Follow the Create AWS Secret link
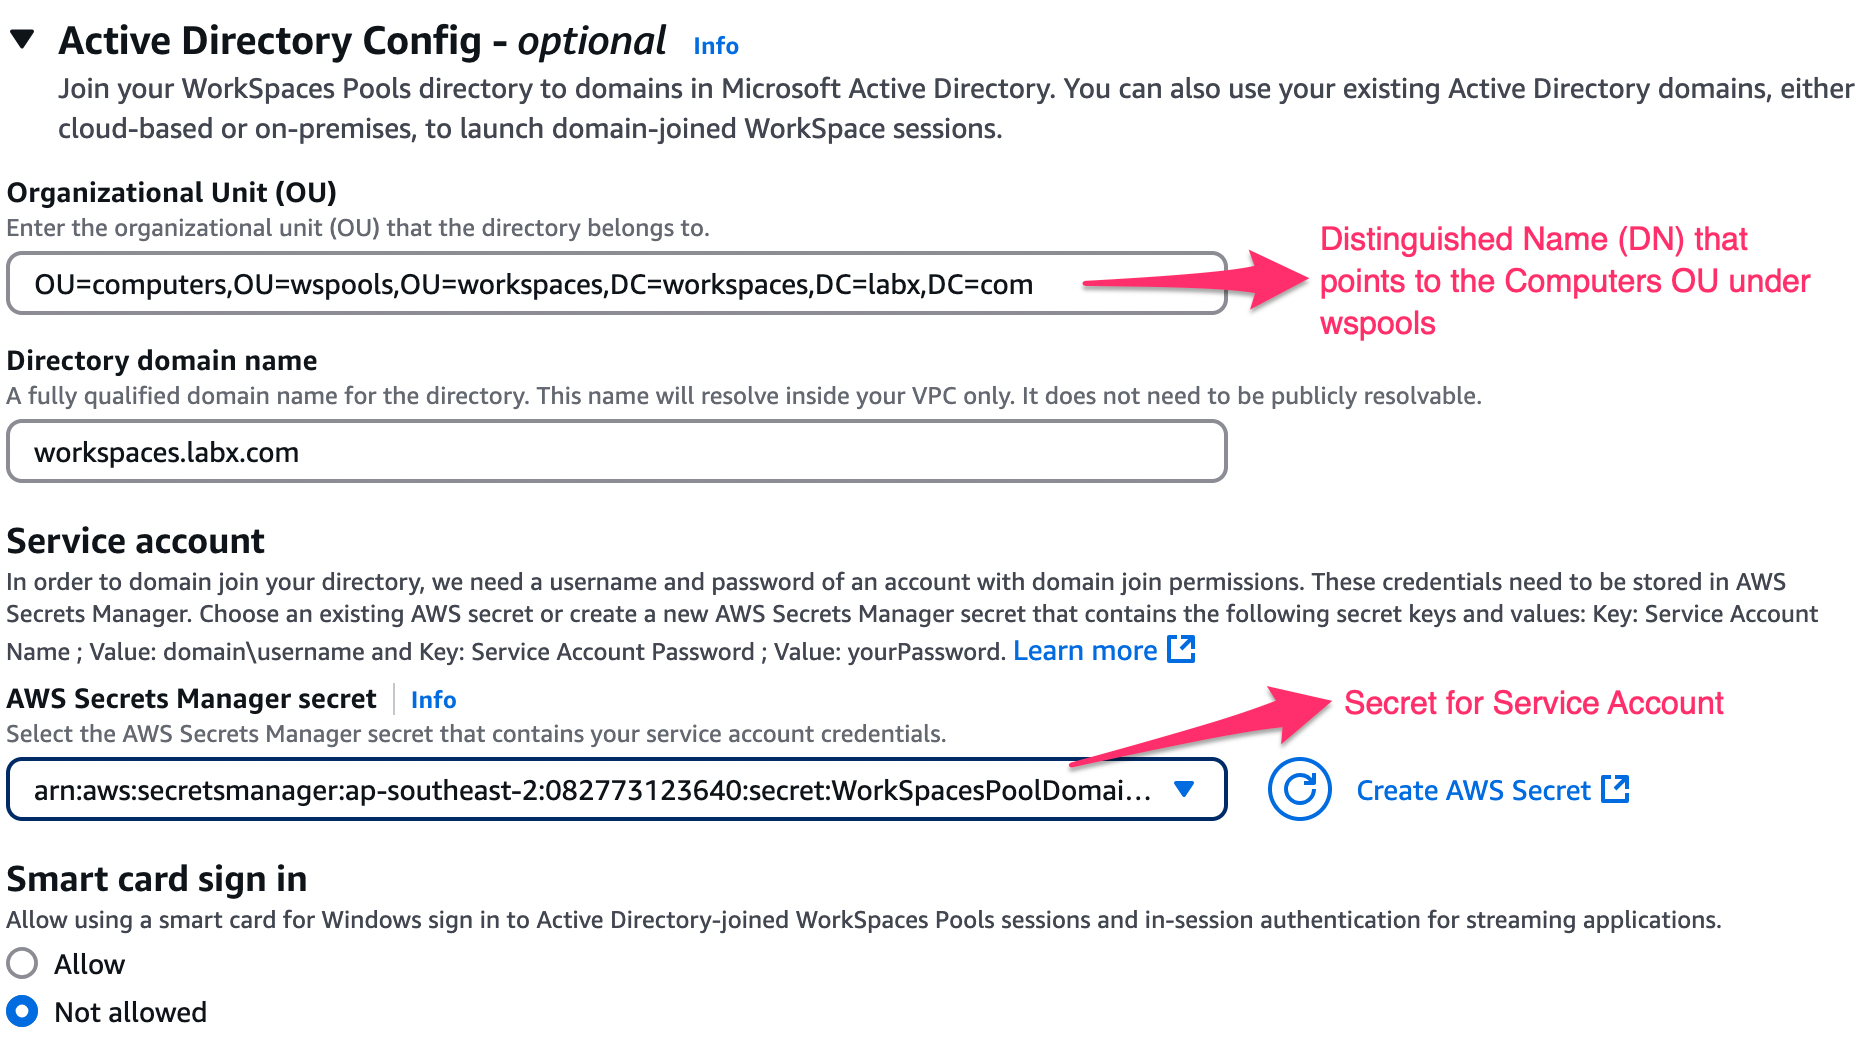Image resolution: width=1862 pixels, height=1042 pixels. tap(1473, 791)
